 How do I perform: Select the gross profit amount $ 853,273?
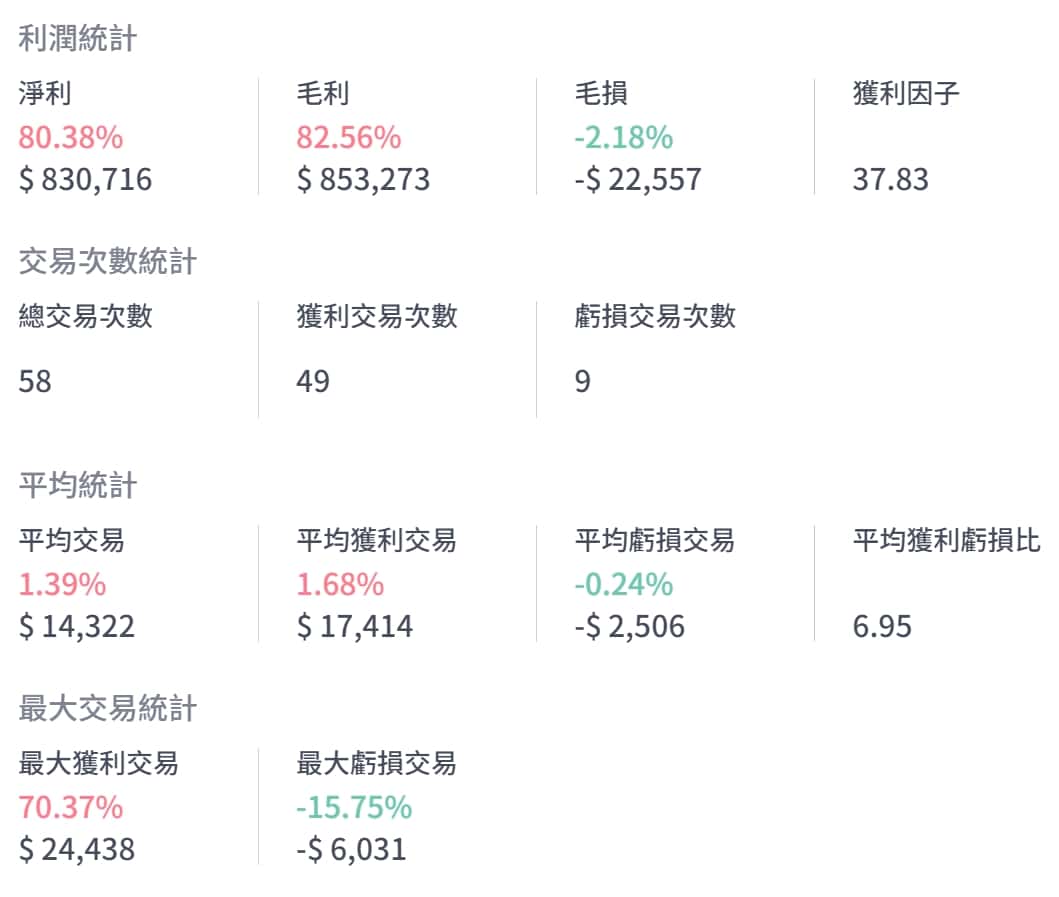click(363, 180)
